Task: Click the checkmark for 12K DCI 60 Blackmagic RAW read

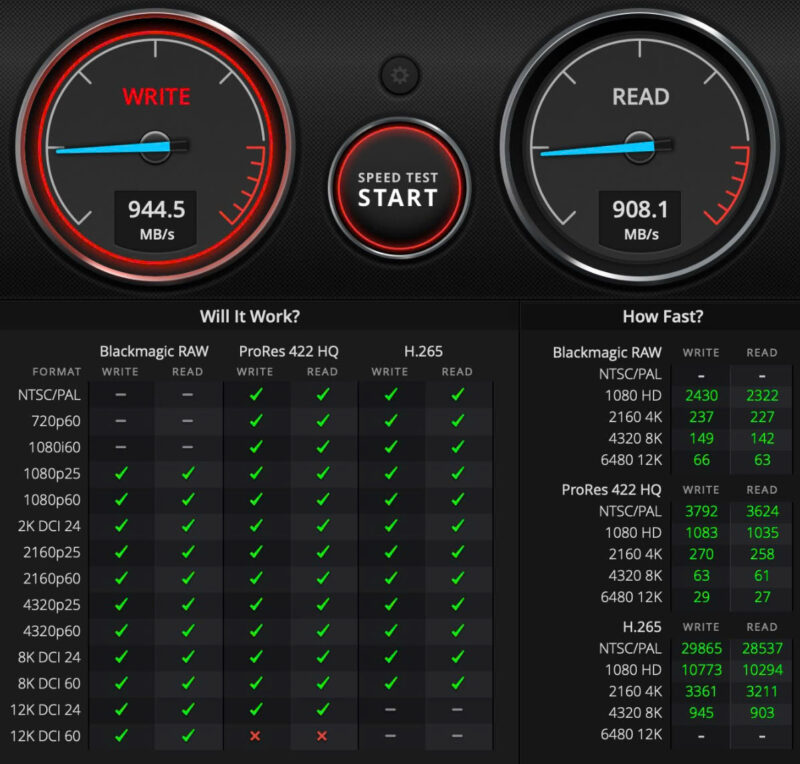Action: coord(188,735)
